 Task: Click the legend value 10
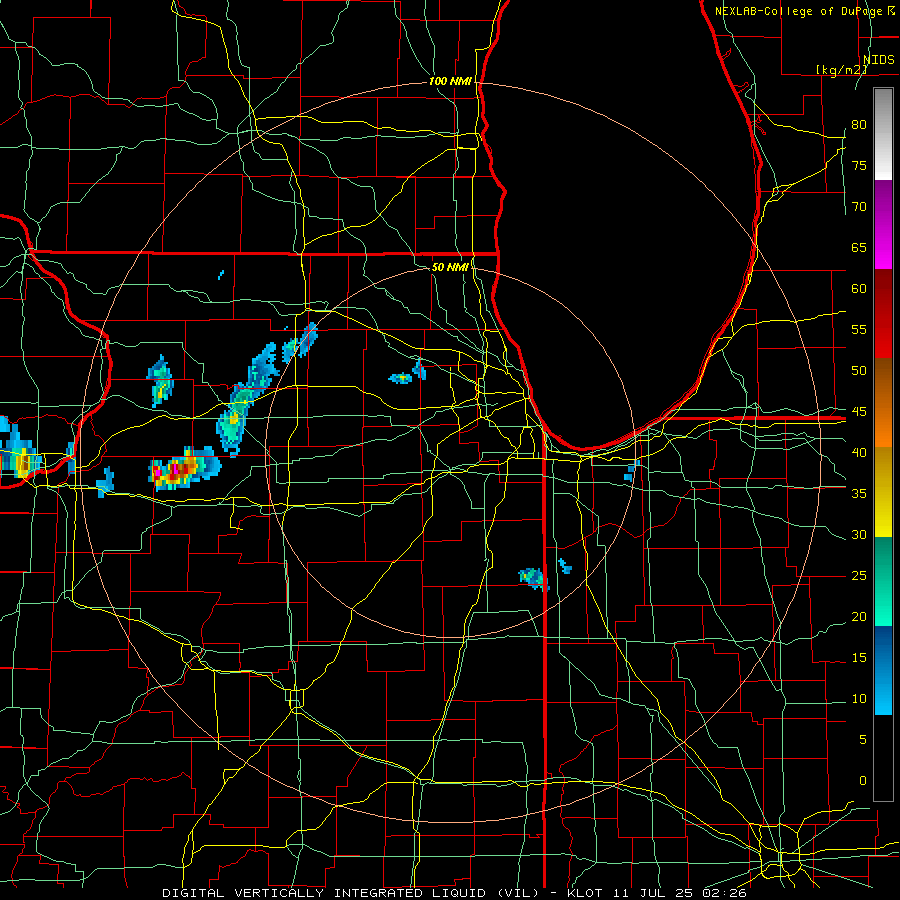coord(859,699)
